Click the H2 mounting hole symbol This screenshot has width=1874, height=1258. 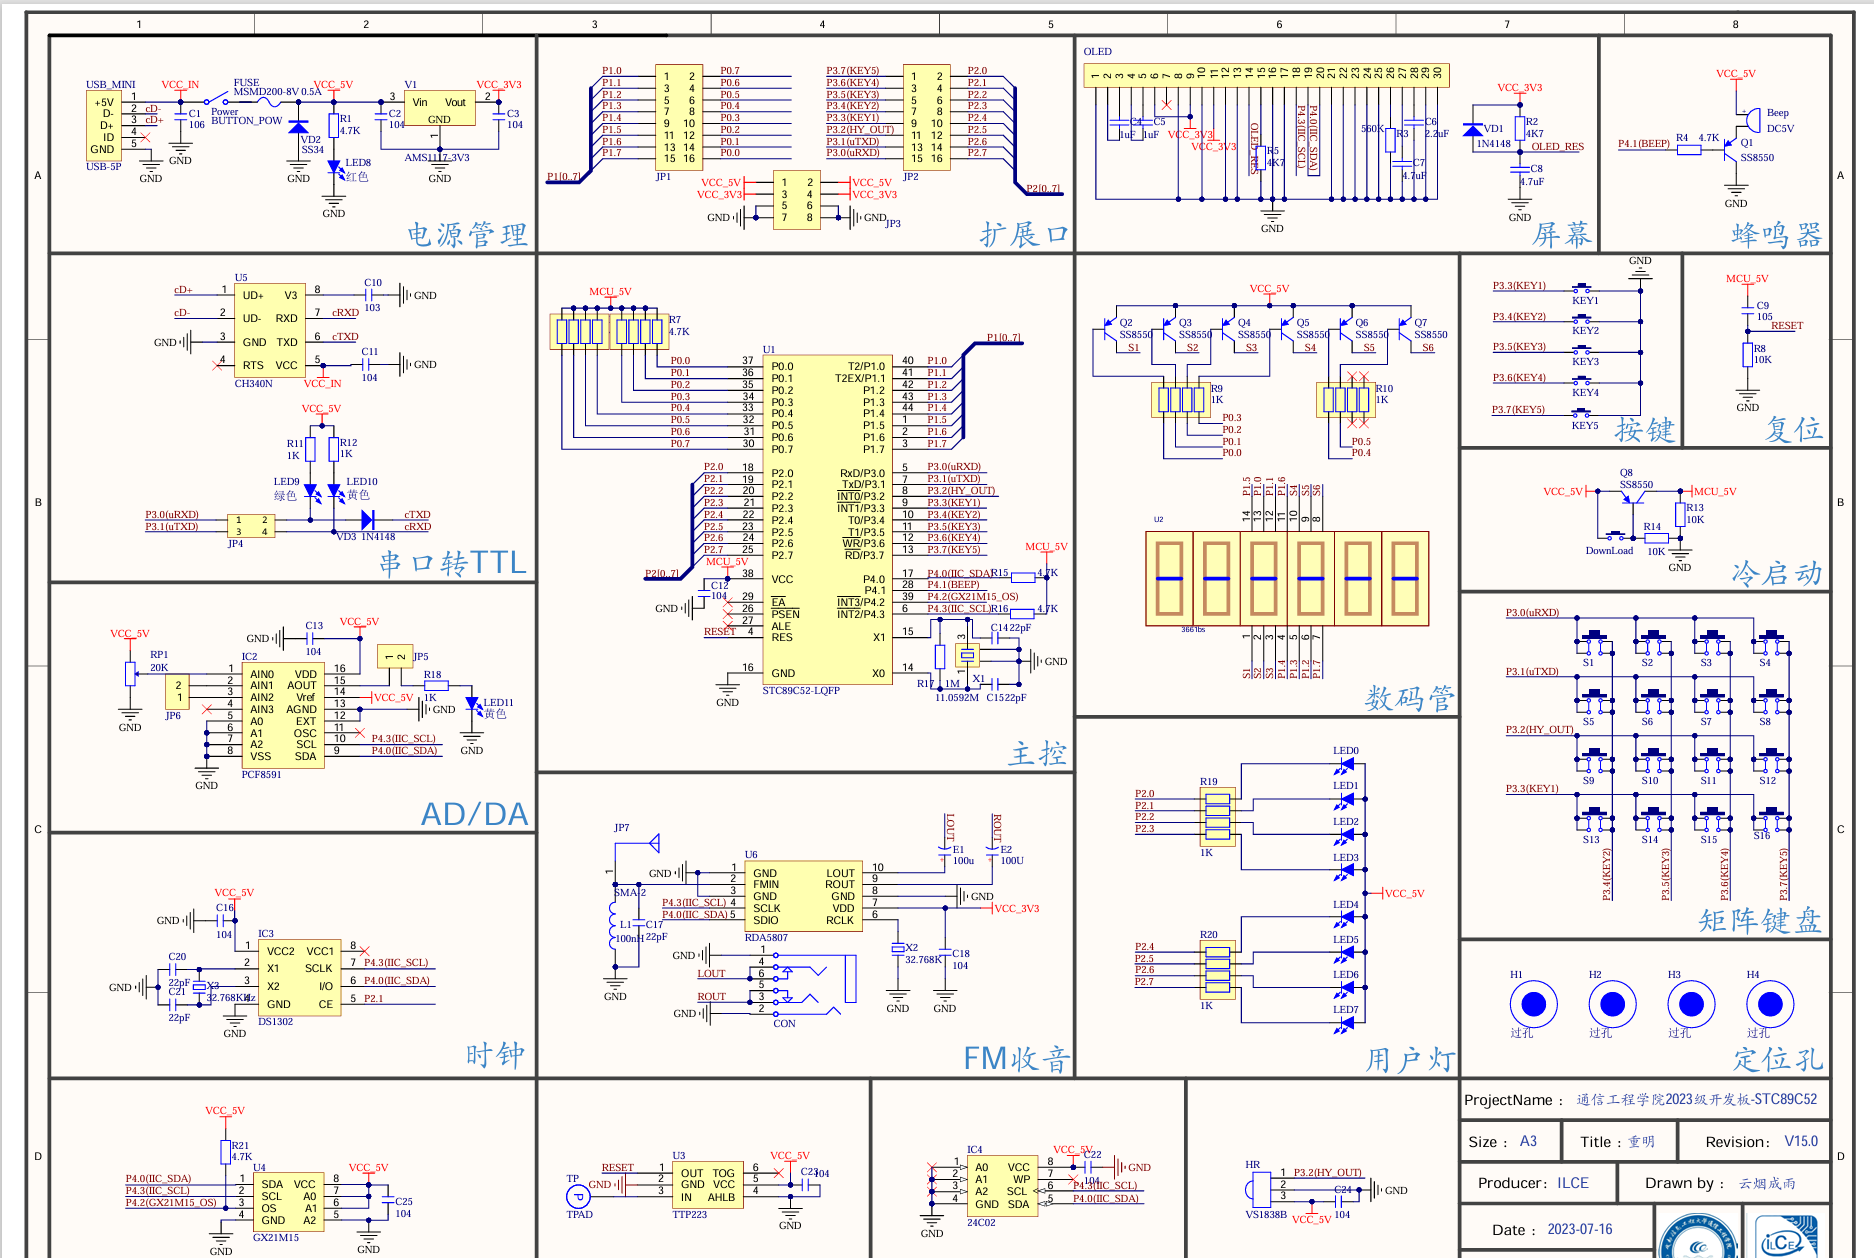coord(1612,1003)
